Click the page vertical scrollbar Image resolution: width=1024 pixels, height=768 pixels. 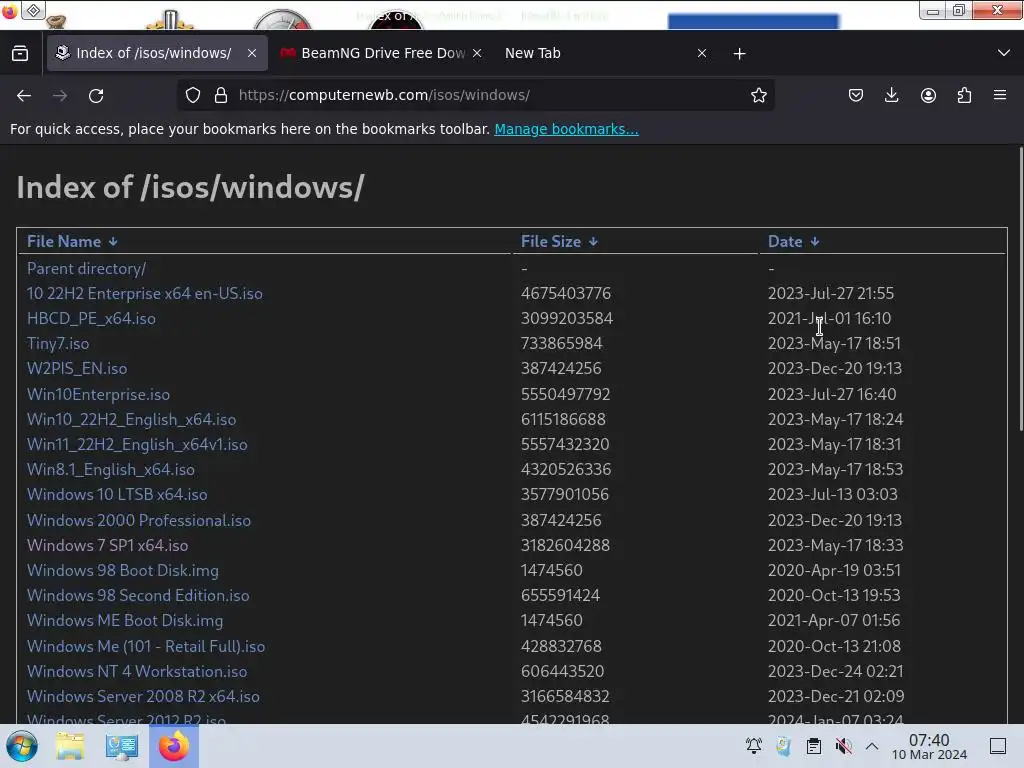coord(1021,289)
